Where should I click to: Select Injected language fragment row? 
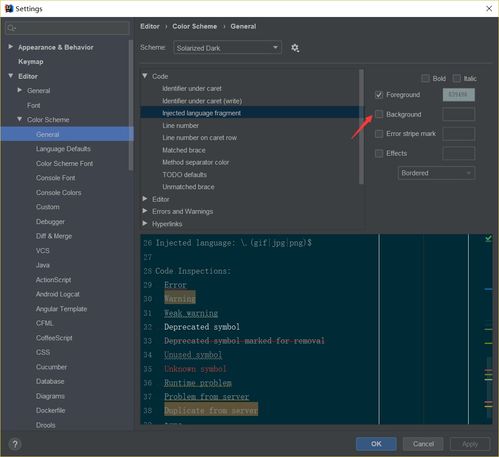250,113
